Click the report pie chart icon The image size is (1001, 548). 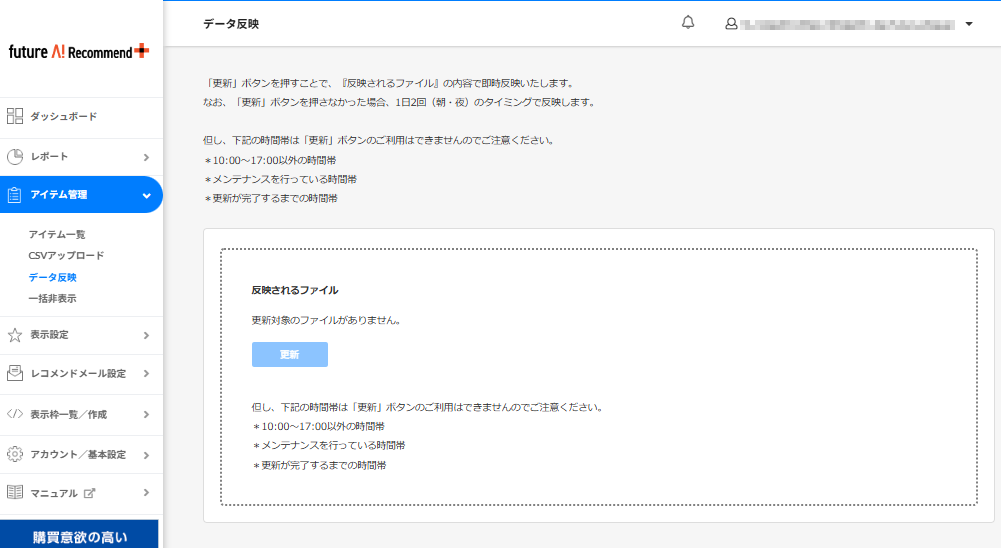tap(15, 157)
